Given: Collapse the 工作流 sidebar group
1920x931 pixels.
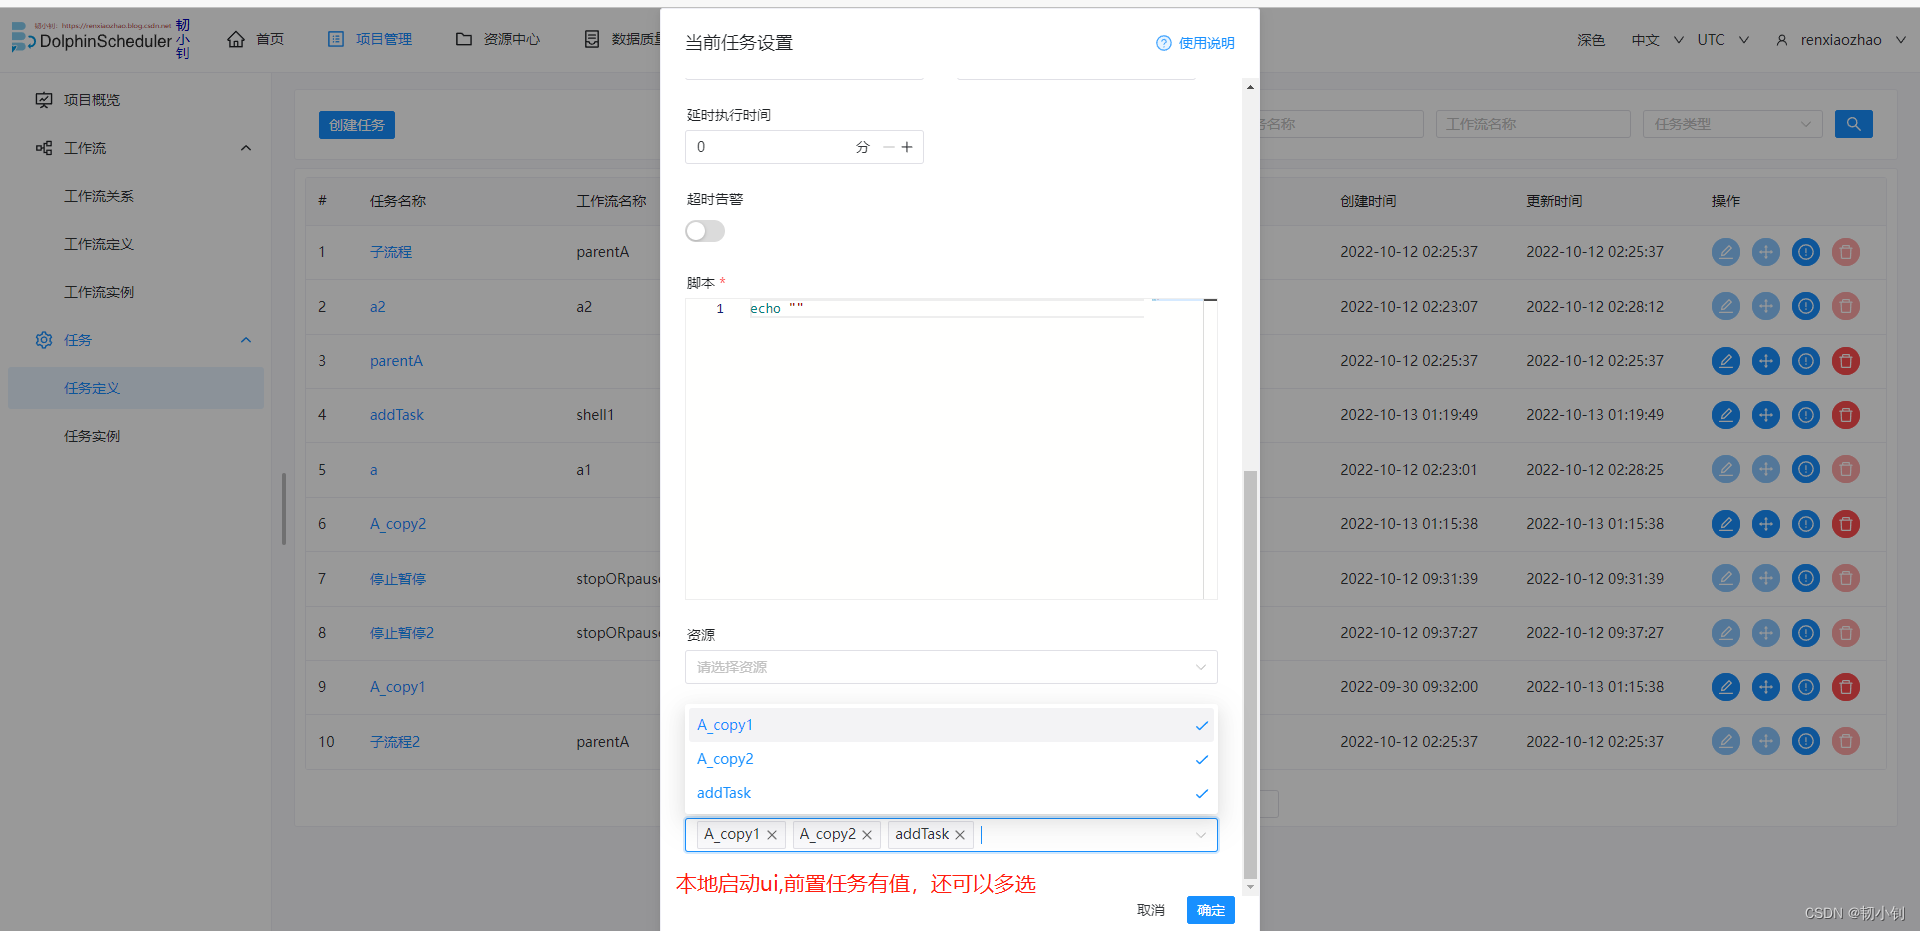Looking at the screenshot, I should (246, 148).
